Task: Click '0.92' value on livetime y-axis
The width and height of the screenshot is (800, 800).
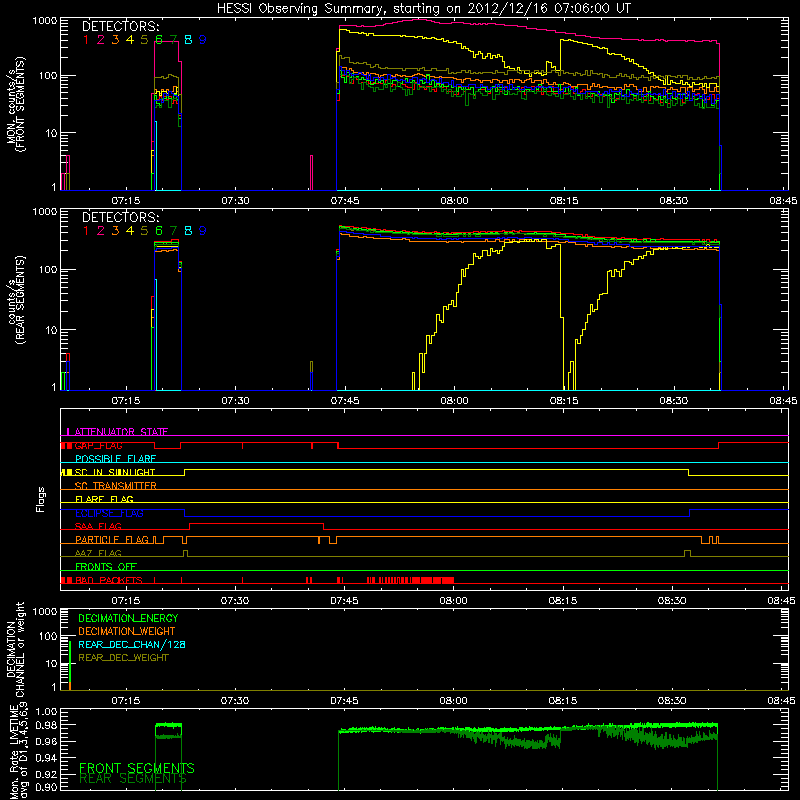Action: click(45, 773)
